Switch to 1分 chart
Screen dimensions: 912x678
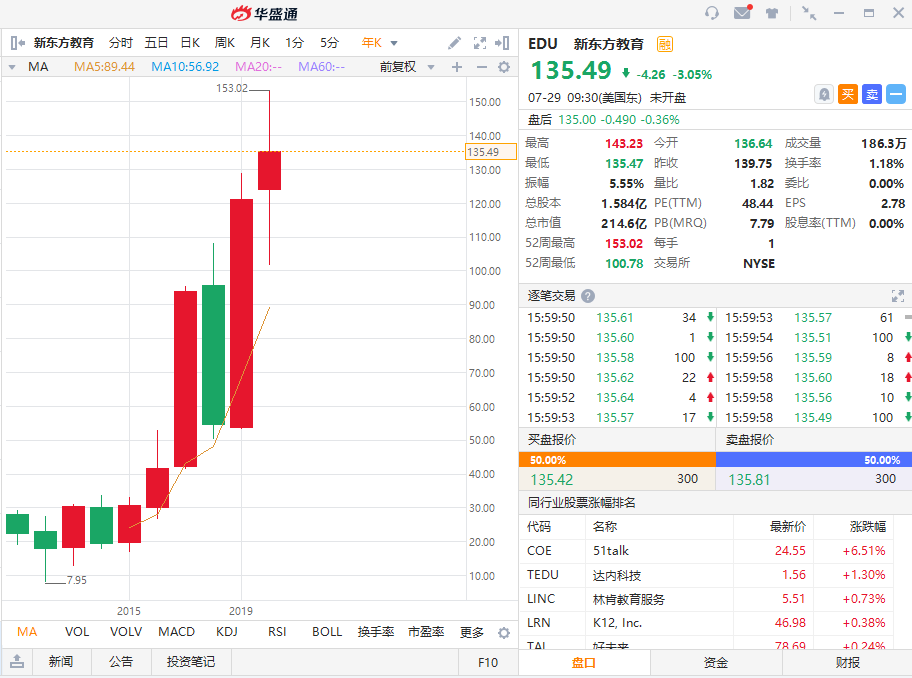(294, 42)
